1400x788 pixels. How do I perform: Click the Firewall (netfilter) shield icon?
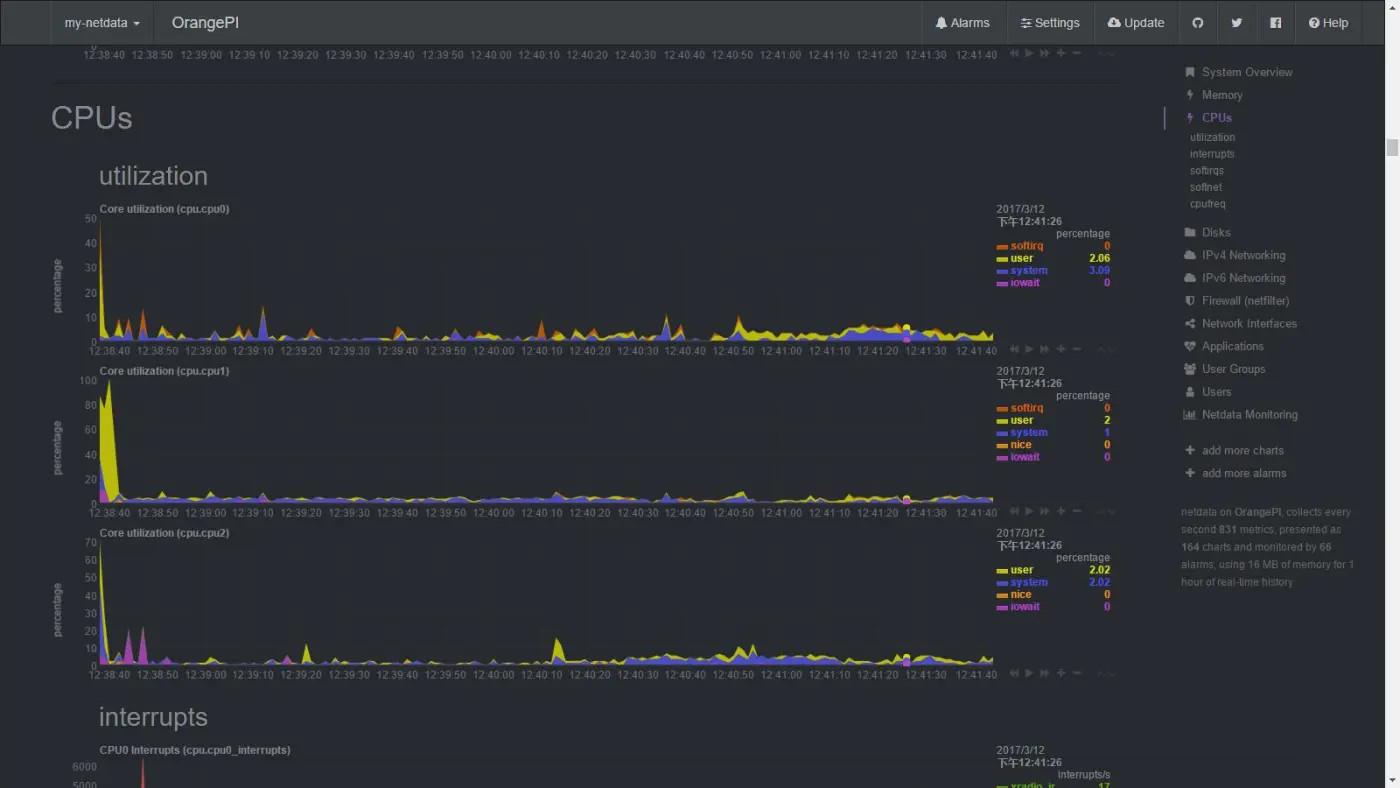point(1190,301)
